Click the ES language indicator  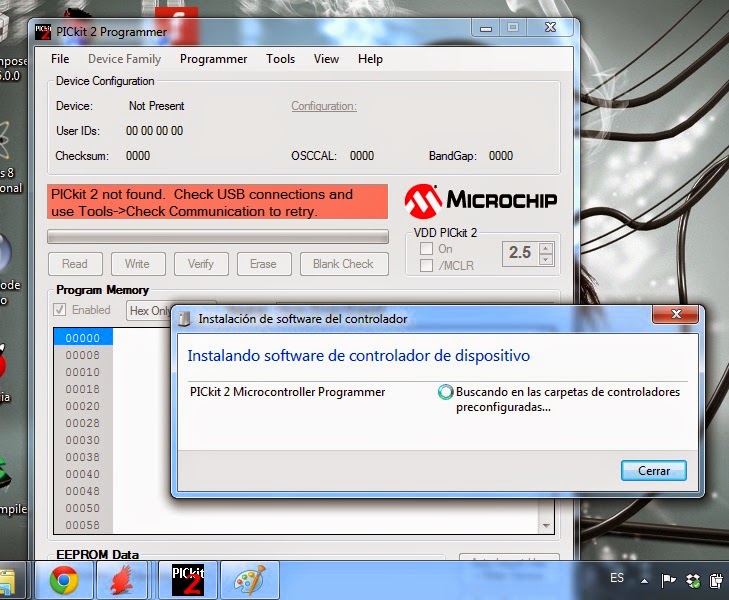coord(617,578)
